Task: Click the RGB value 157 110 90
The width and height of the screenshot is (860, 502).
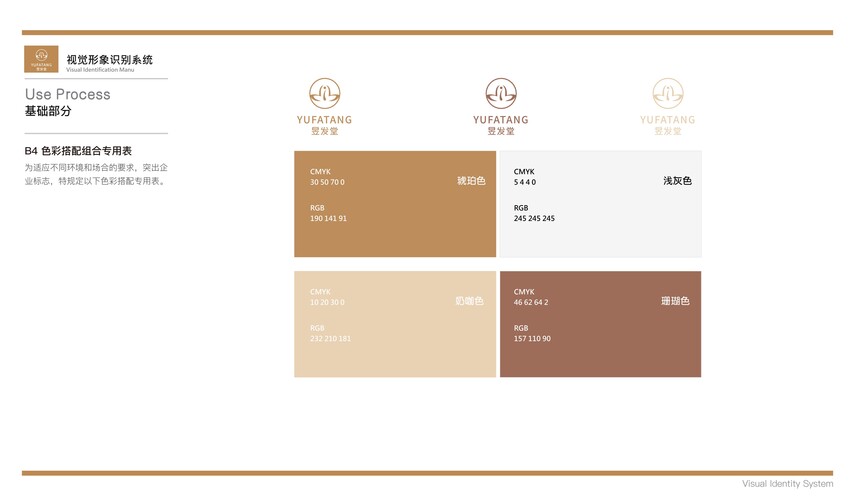Action: pyautogui.click(x=533, y=339)
